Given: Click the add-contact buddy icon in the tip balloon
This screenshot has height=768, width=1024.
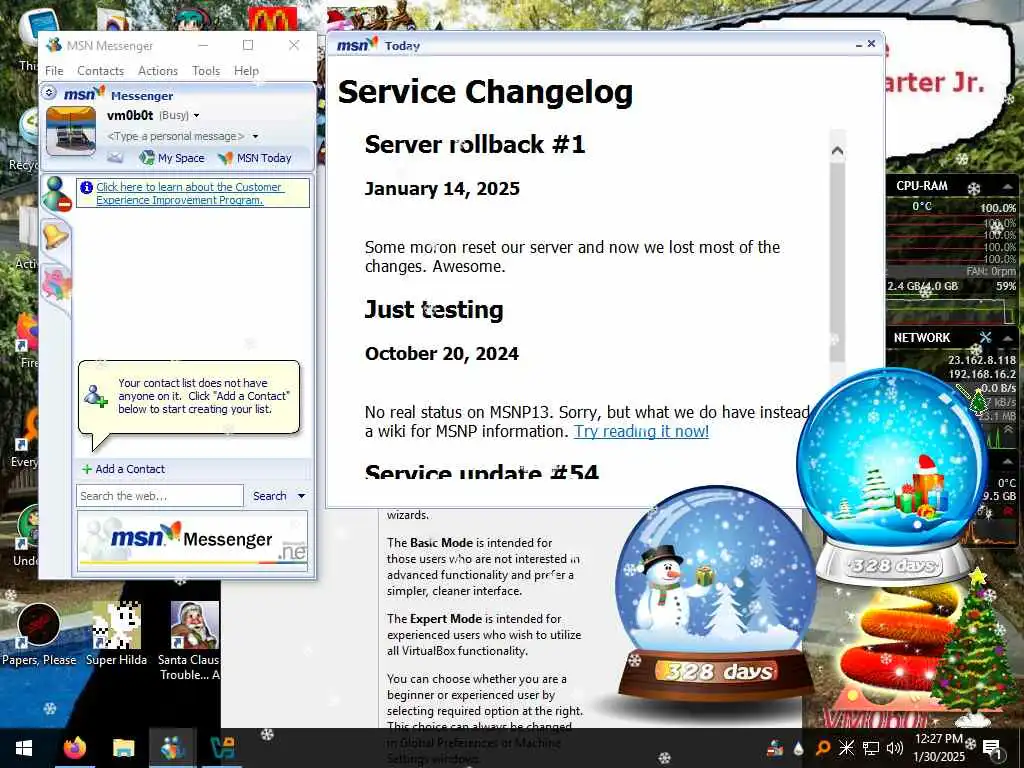Looking at the screenshot, I should coord(95,396).
